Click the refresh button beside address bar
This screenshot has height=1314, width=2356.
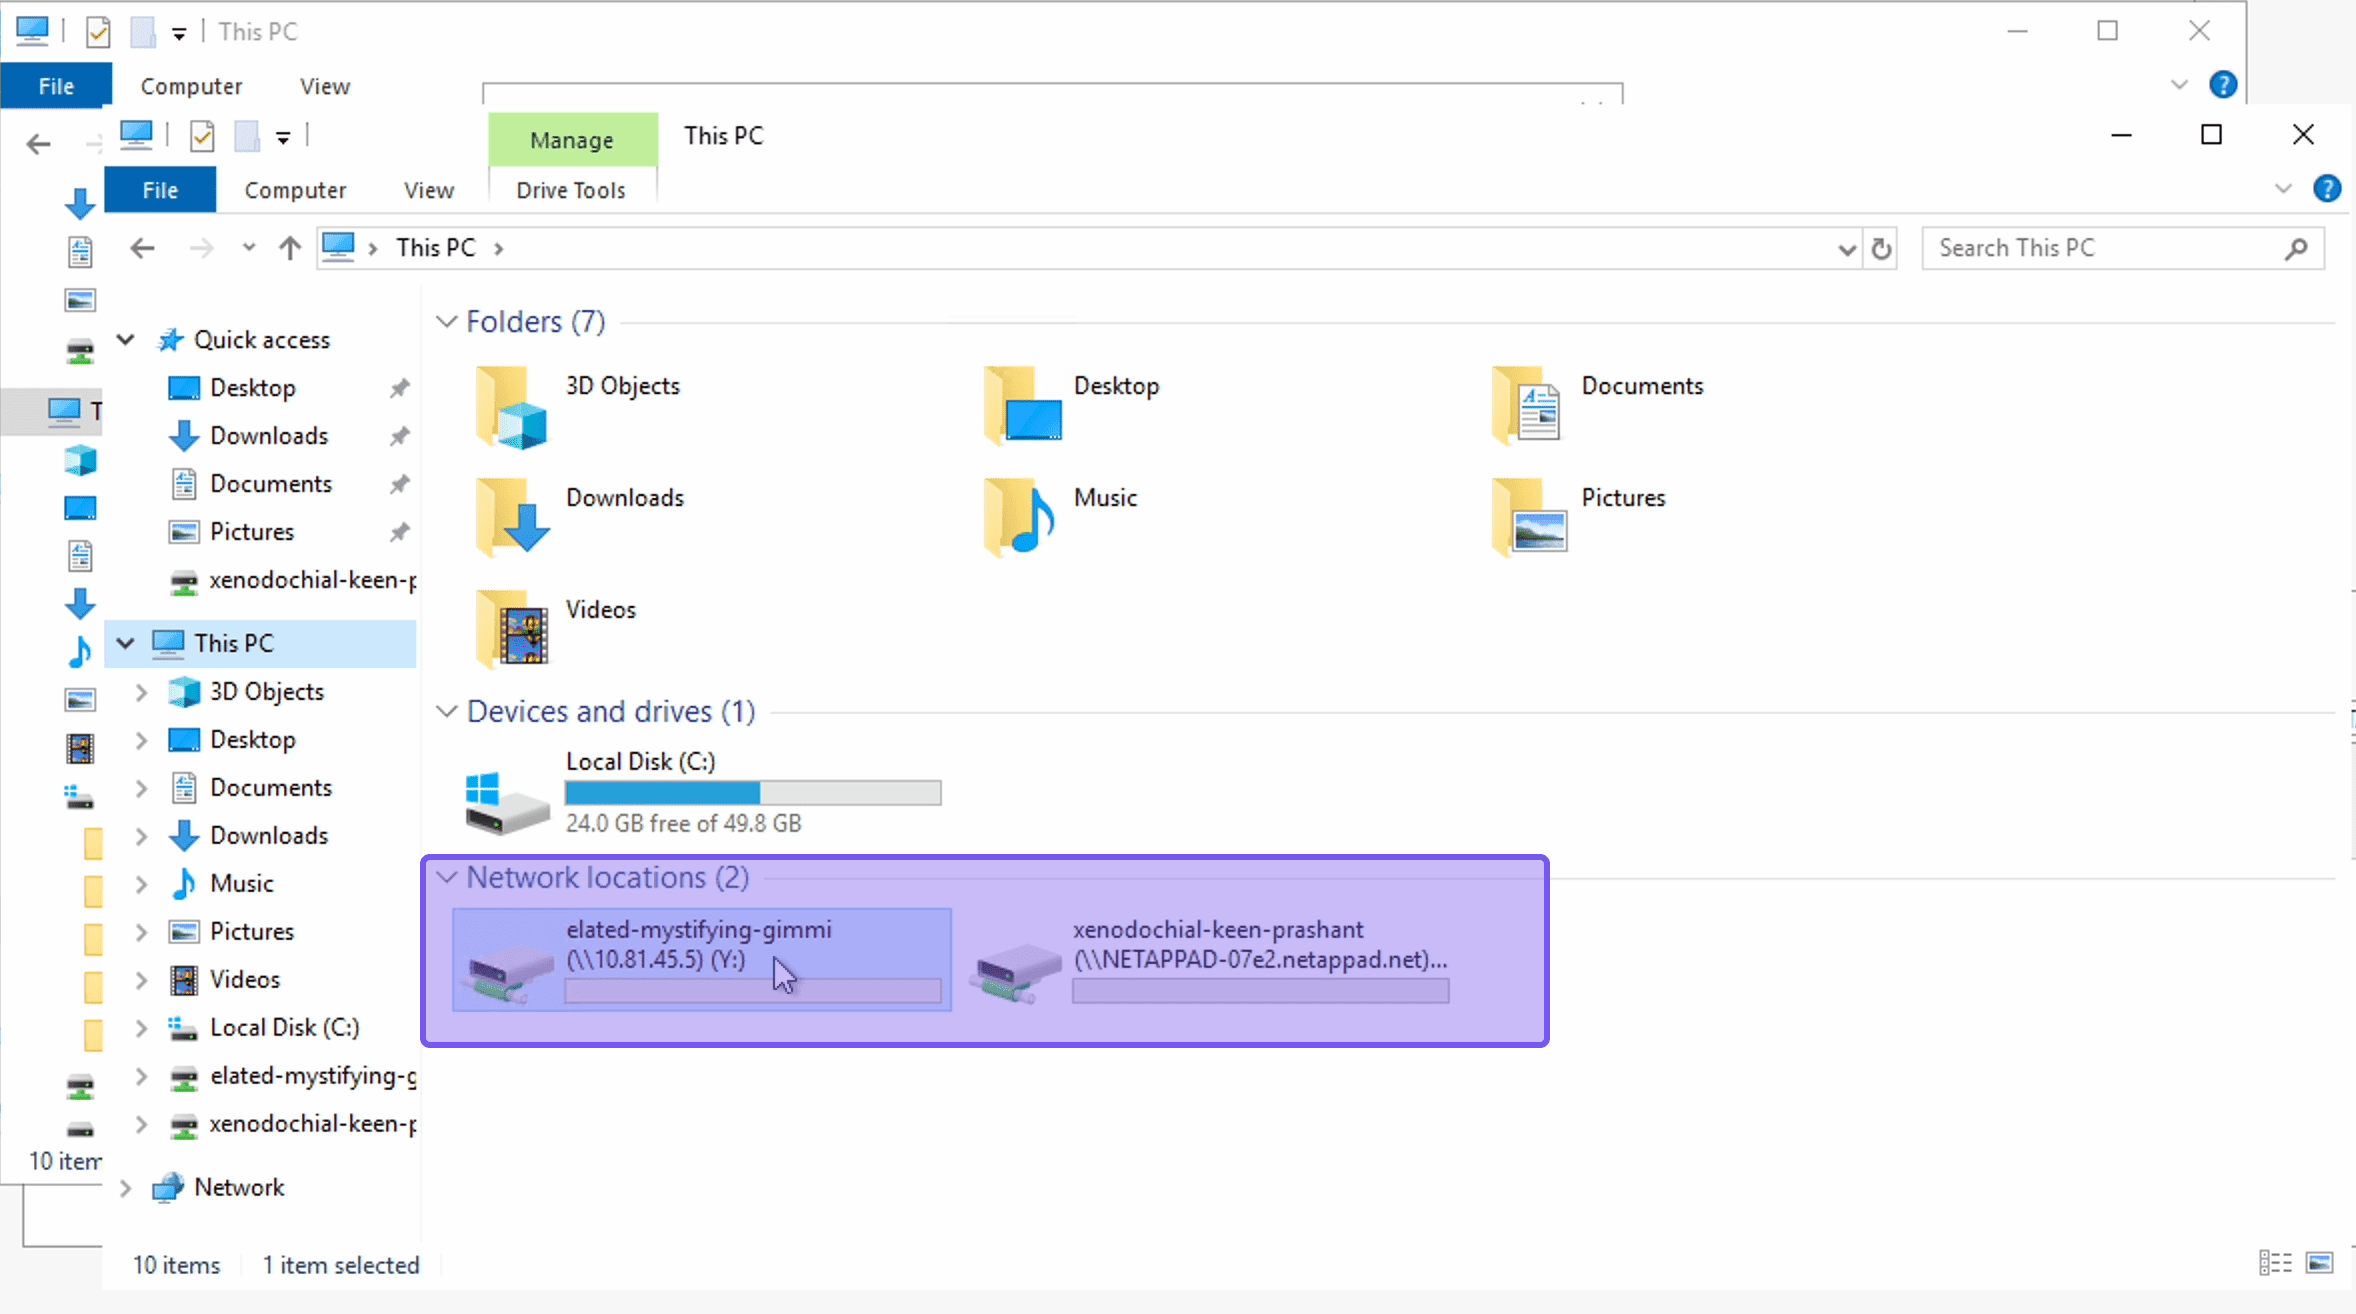pyautogui.click(x=1881, y=248)
